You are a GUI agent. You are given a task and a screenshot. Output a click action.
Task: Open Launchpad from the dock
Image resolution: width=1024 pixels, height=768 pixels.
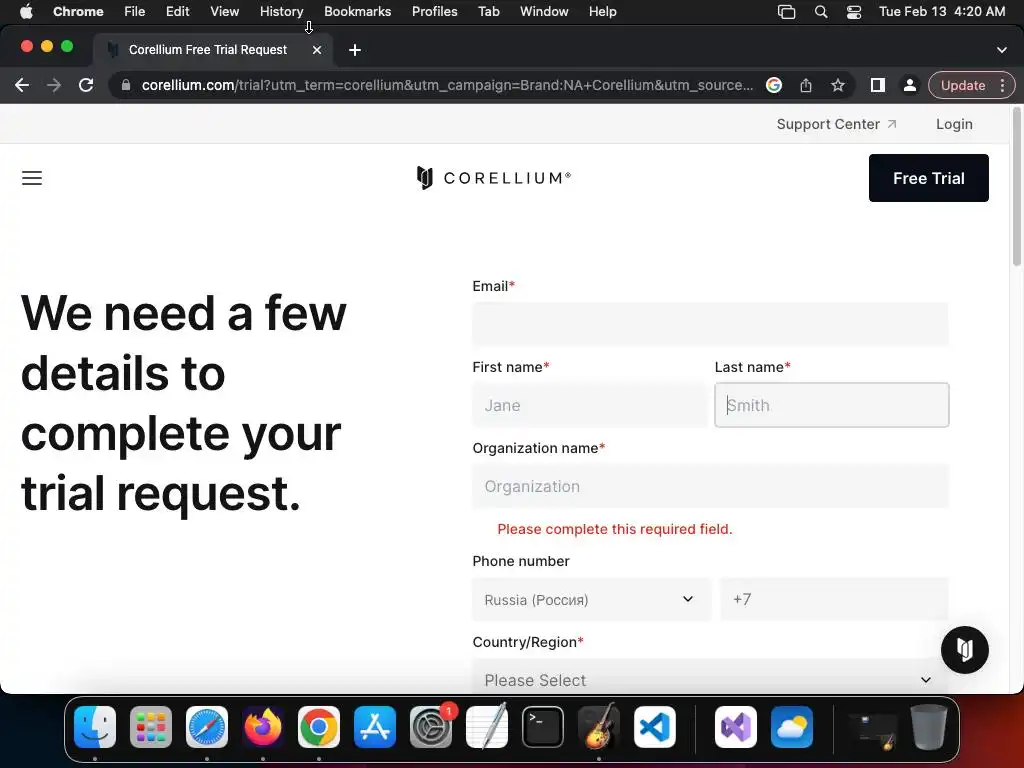click(x=151, y=727)
